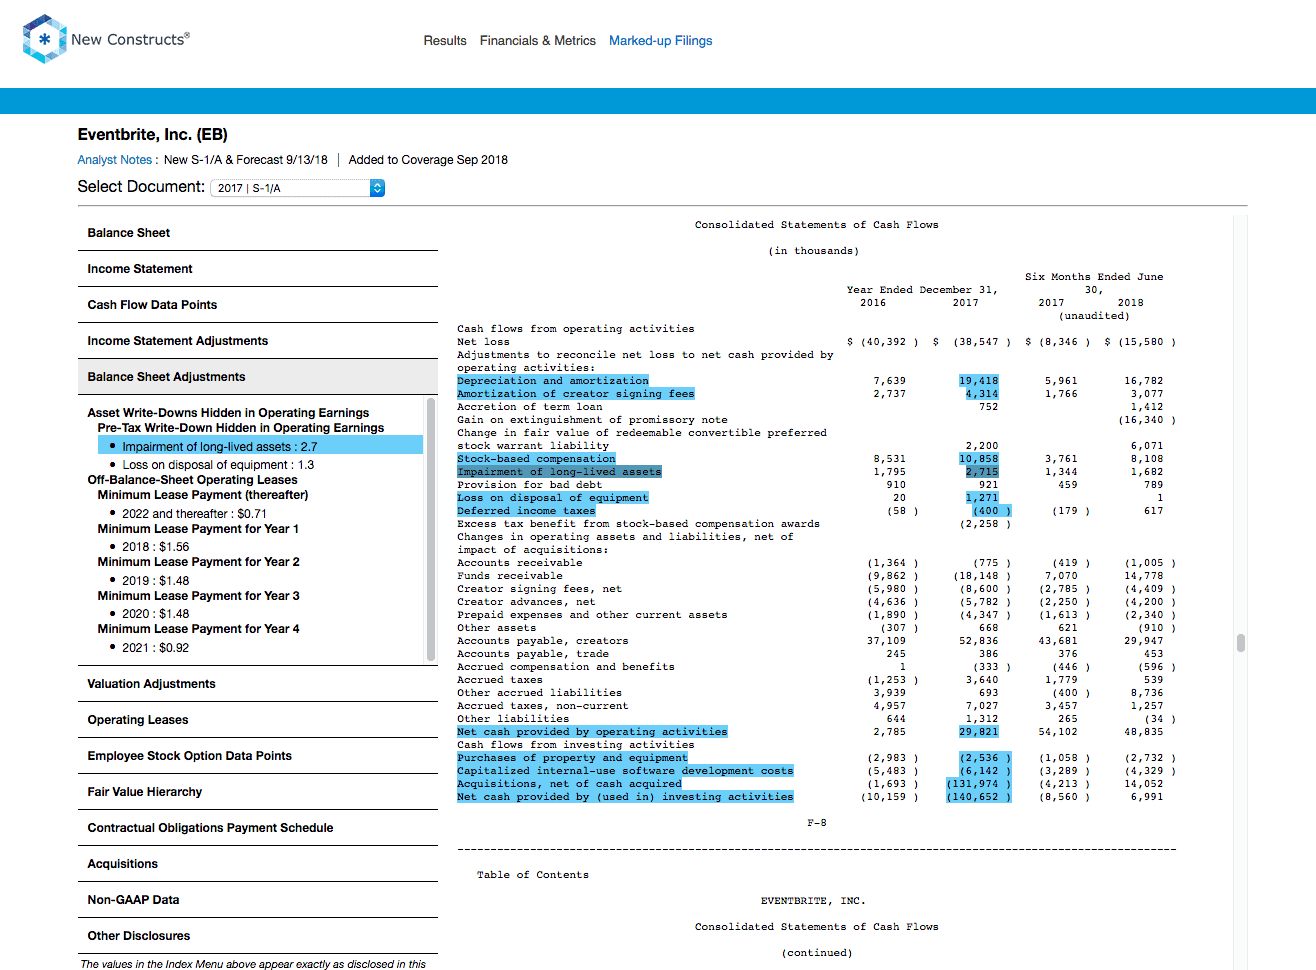This screenshot has height=970, width=1316.
Task: Expand Contractual Obligations Payment Schedule
Action: click(x=258, y=828)
